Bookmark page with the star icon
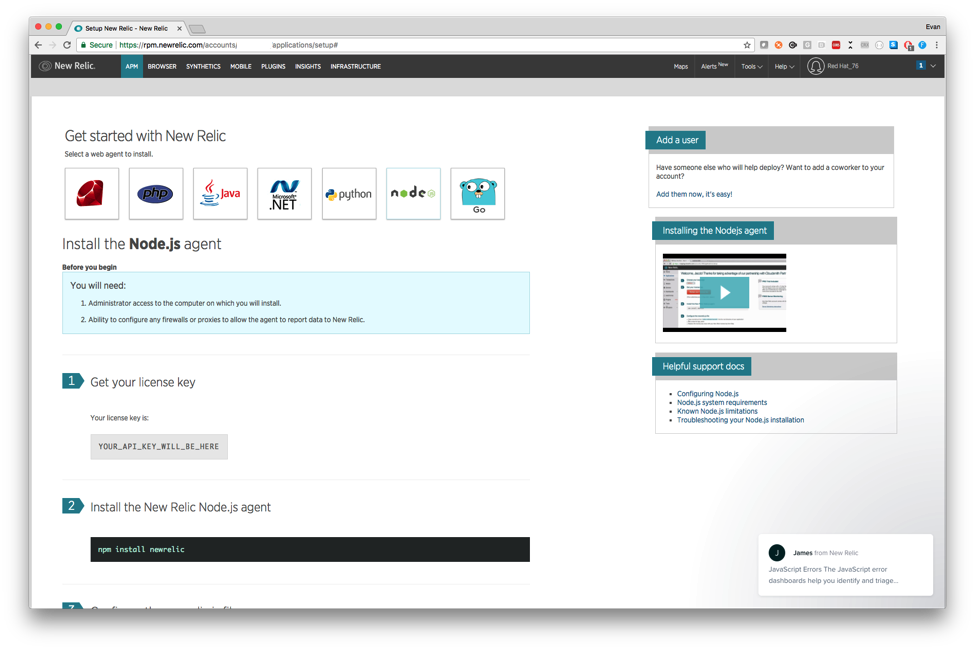Viewport: 975px width, 650px height. [x=747, y=45]
